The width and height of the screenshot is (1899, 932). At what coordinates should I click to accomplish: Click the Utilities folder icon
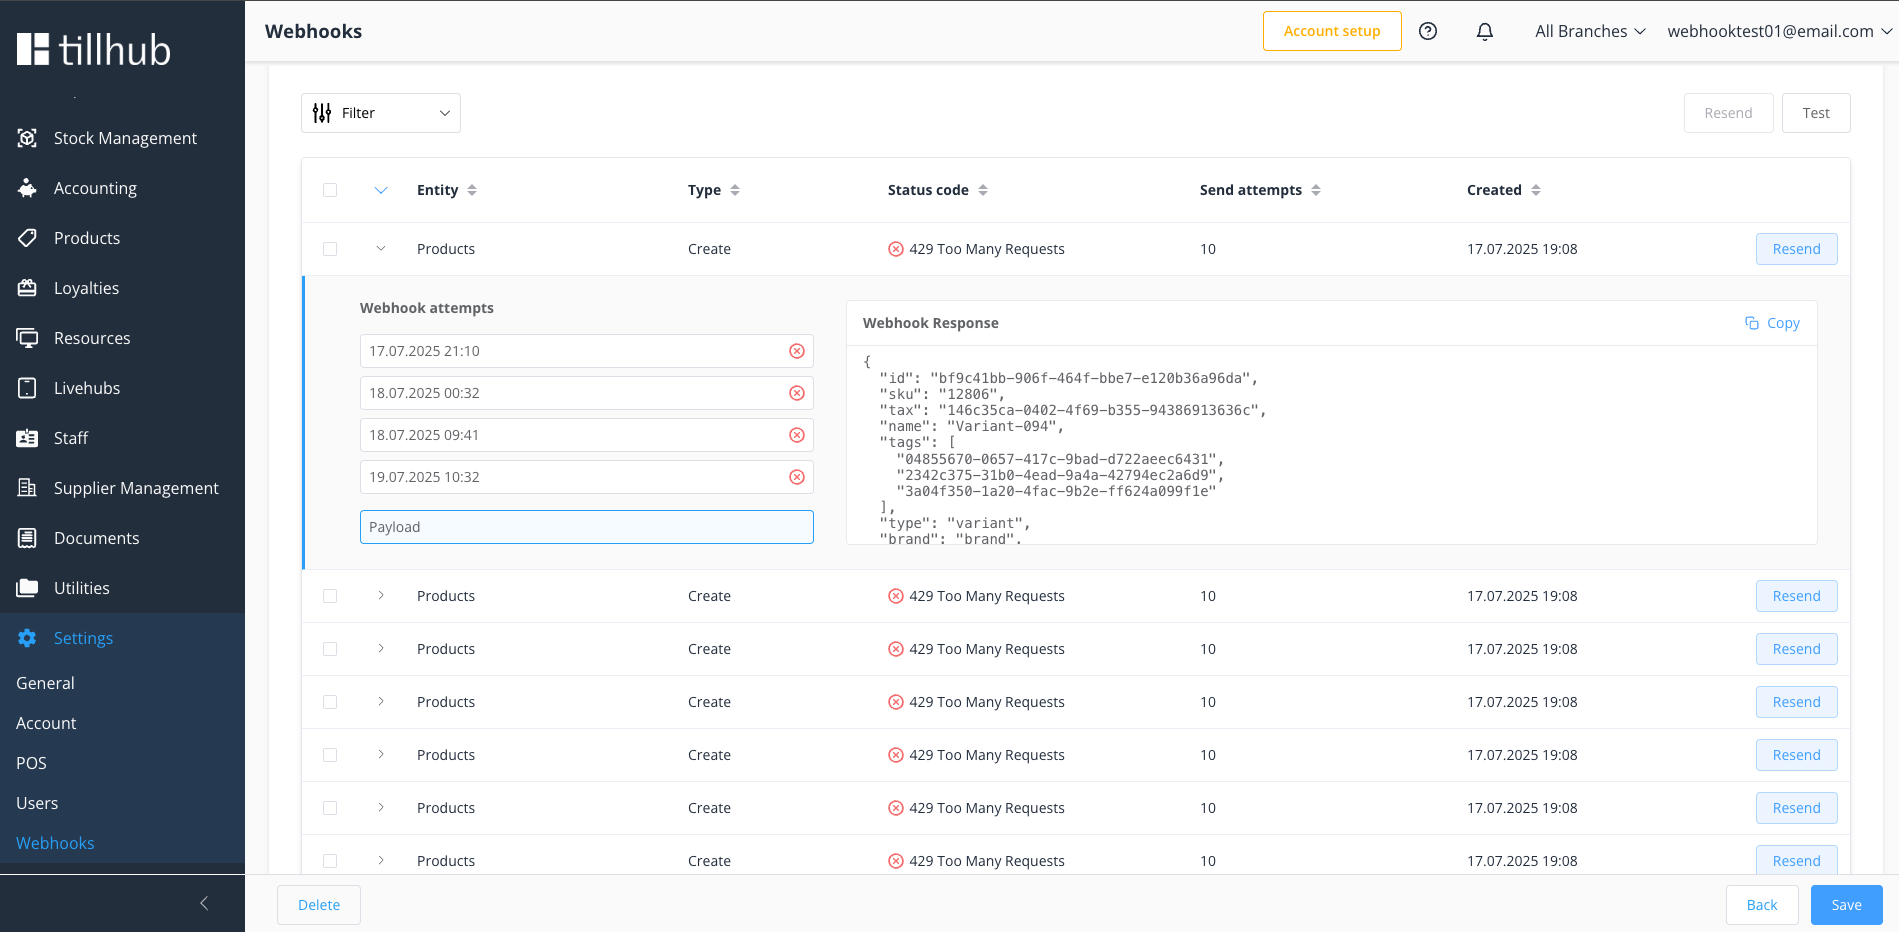pos(28,588)
